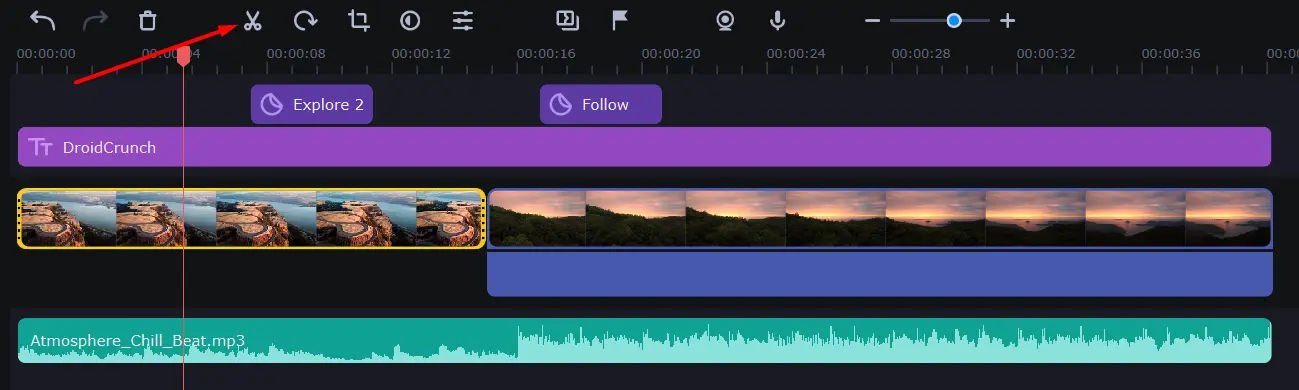Select the Crop tool icon
This screenshot has height=390, width=1299.
point(358,20)
